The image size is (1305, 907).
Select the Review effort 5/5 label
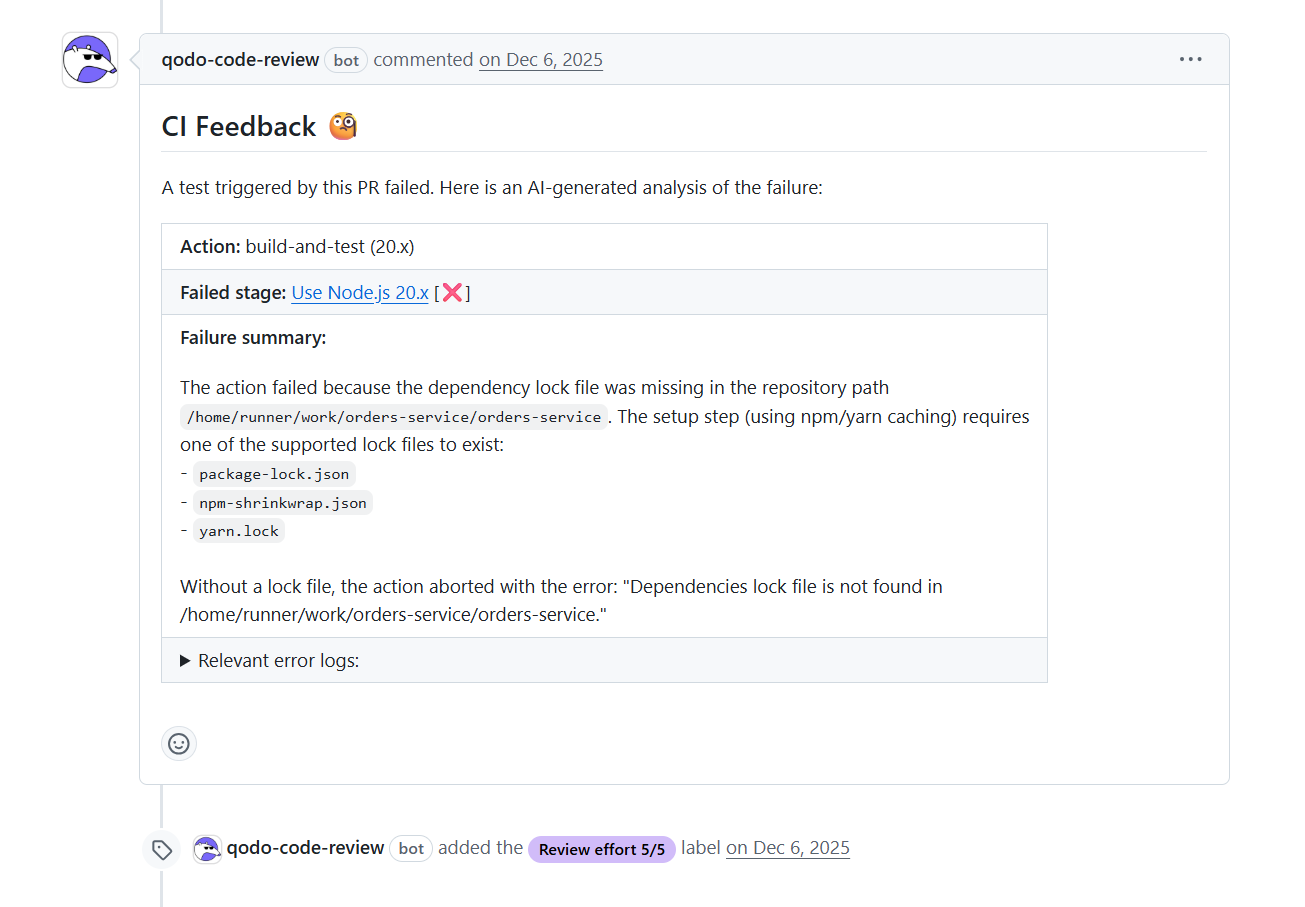pyautogui.click(x=601, y=849)
